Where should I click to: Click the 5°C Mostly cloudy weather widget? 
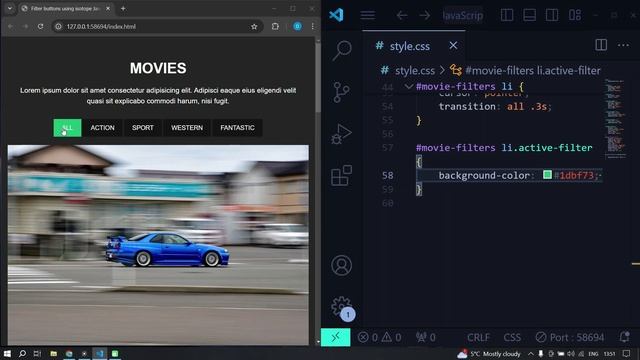(489, 354)
